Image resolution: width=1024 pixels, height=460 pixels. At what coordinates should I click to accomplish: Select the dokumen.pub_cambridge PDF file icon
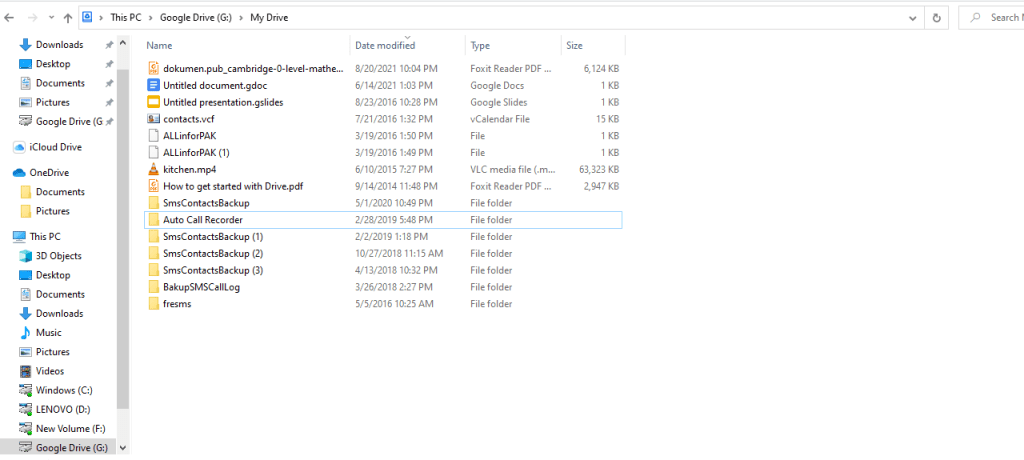(x=153, y=68)
